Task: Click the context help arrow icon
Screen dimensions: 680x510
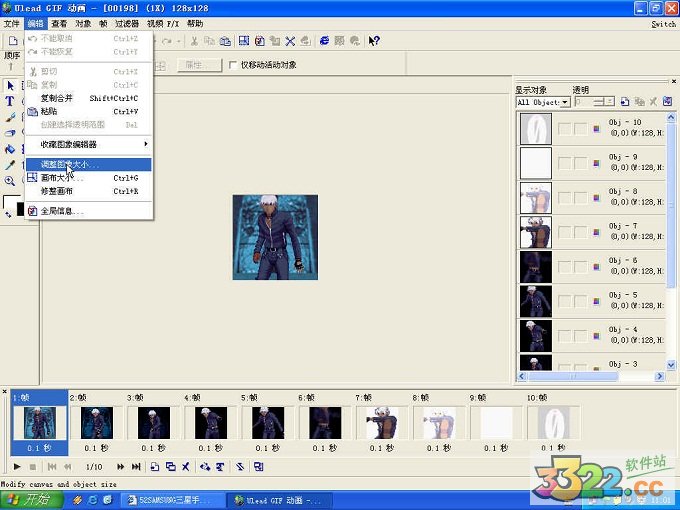Action: tap(374, 41)
